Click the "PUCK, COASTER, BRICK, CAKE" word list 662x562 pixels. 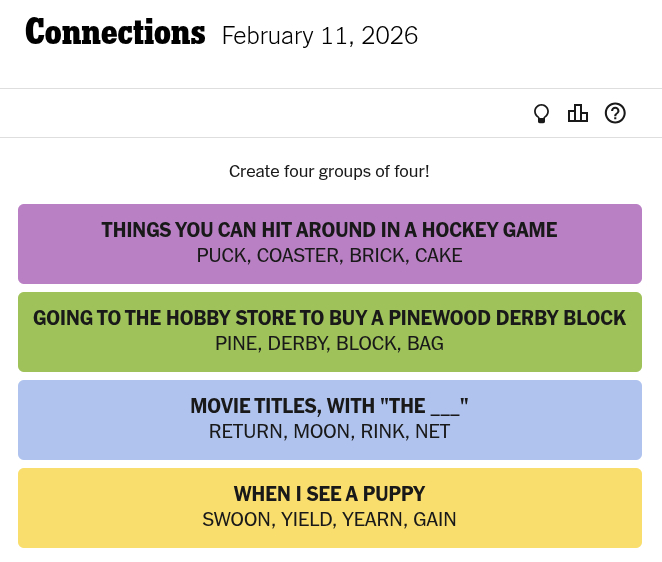click(x=329, y=256)
